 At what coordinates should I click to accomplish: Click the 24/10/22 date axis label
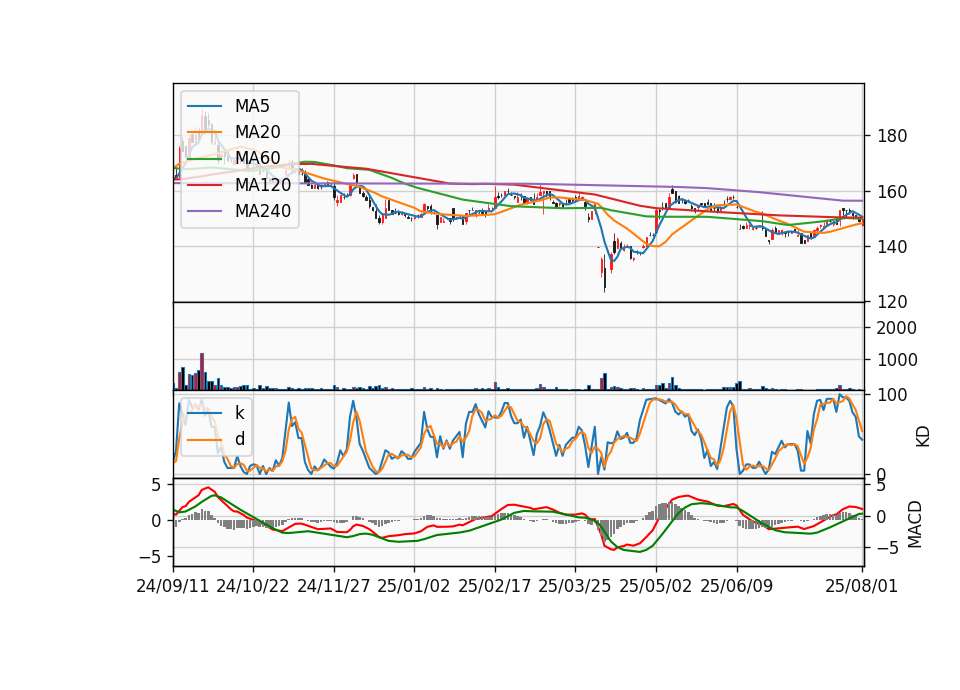pos(253,586)
